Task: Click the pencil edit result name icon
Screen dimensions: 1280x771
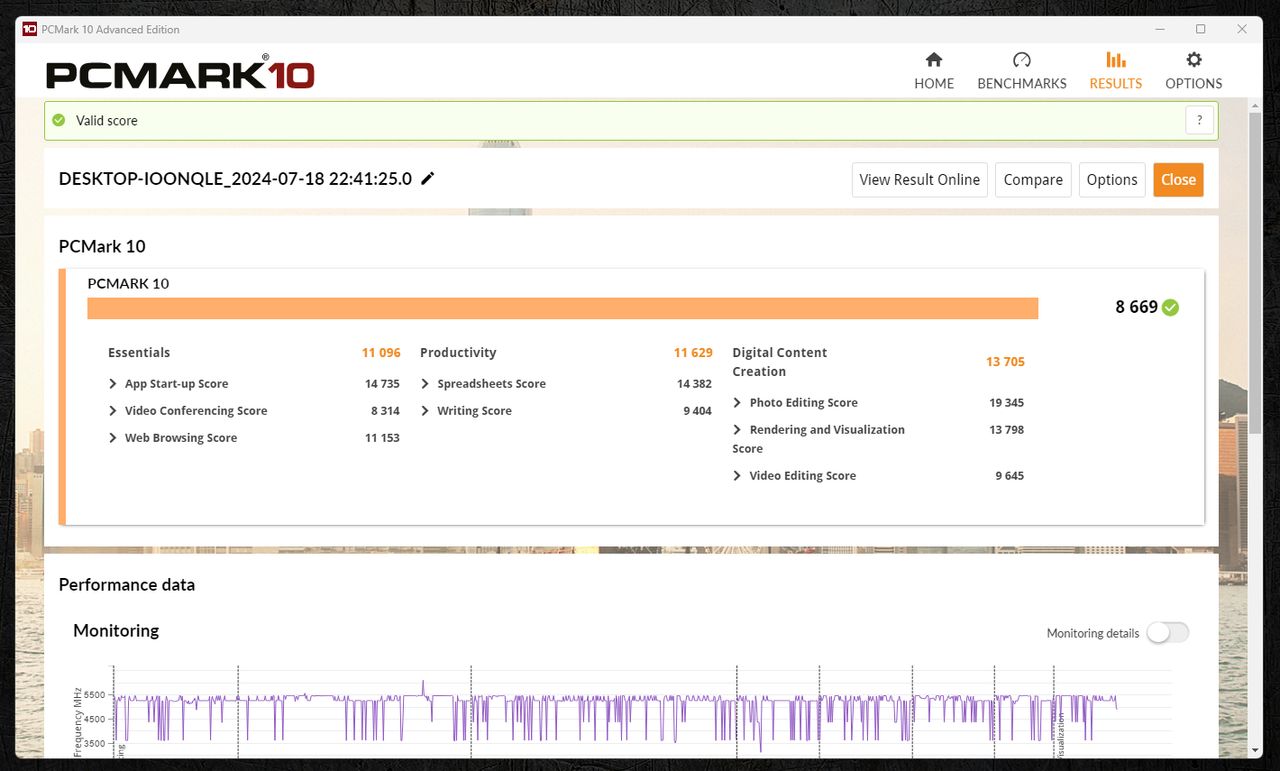Action: [428, 178]
